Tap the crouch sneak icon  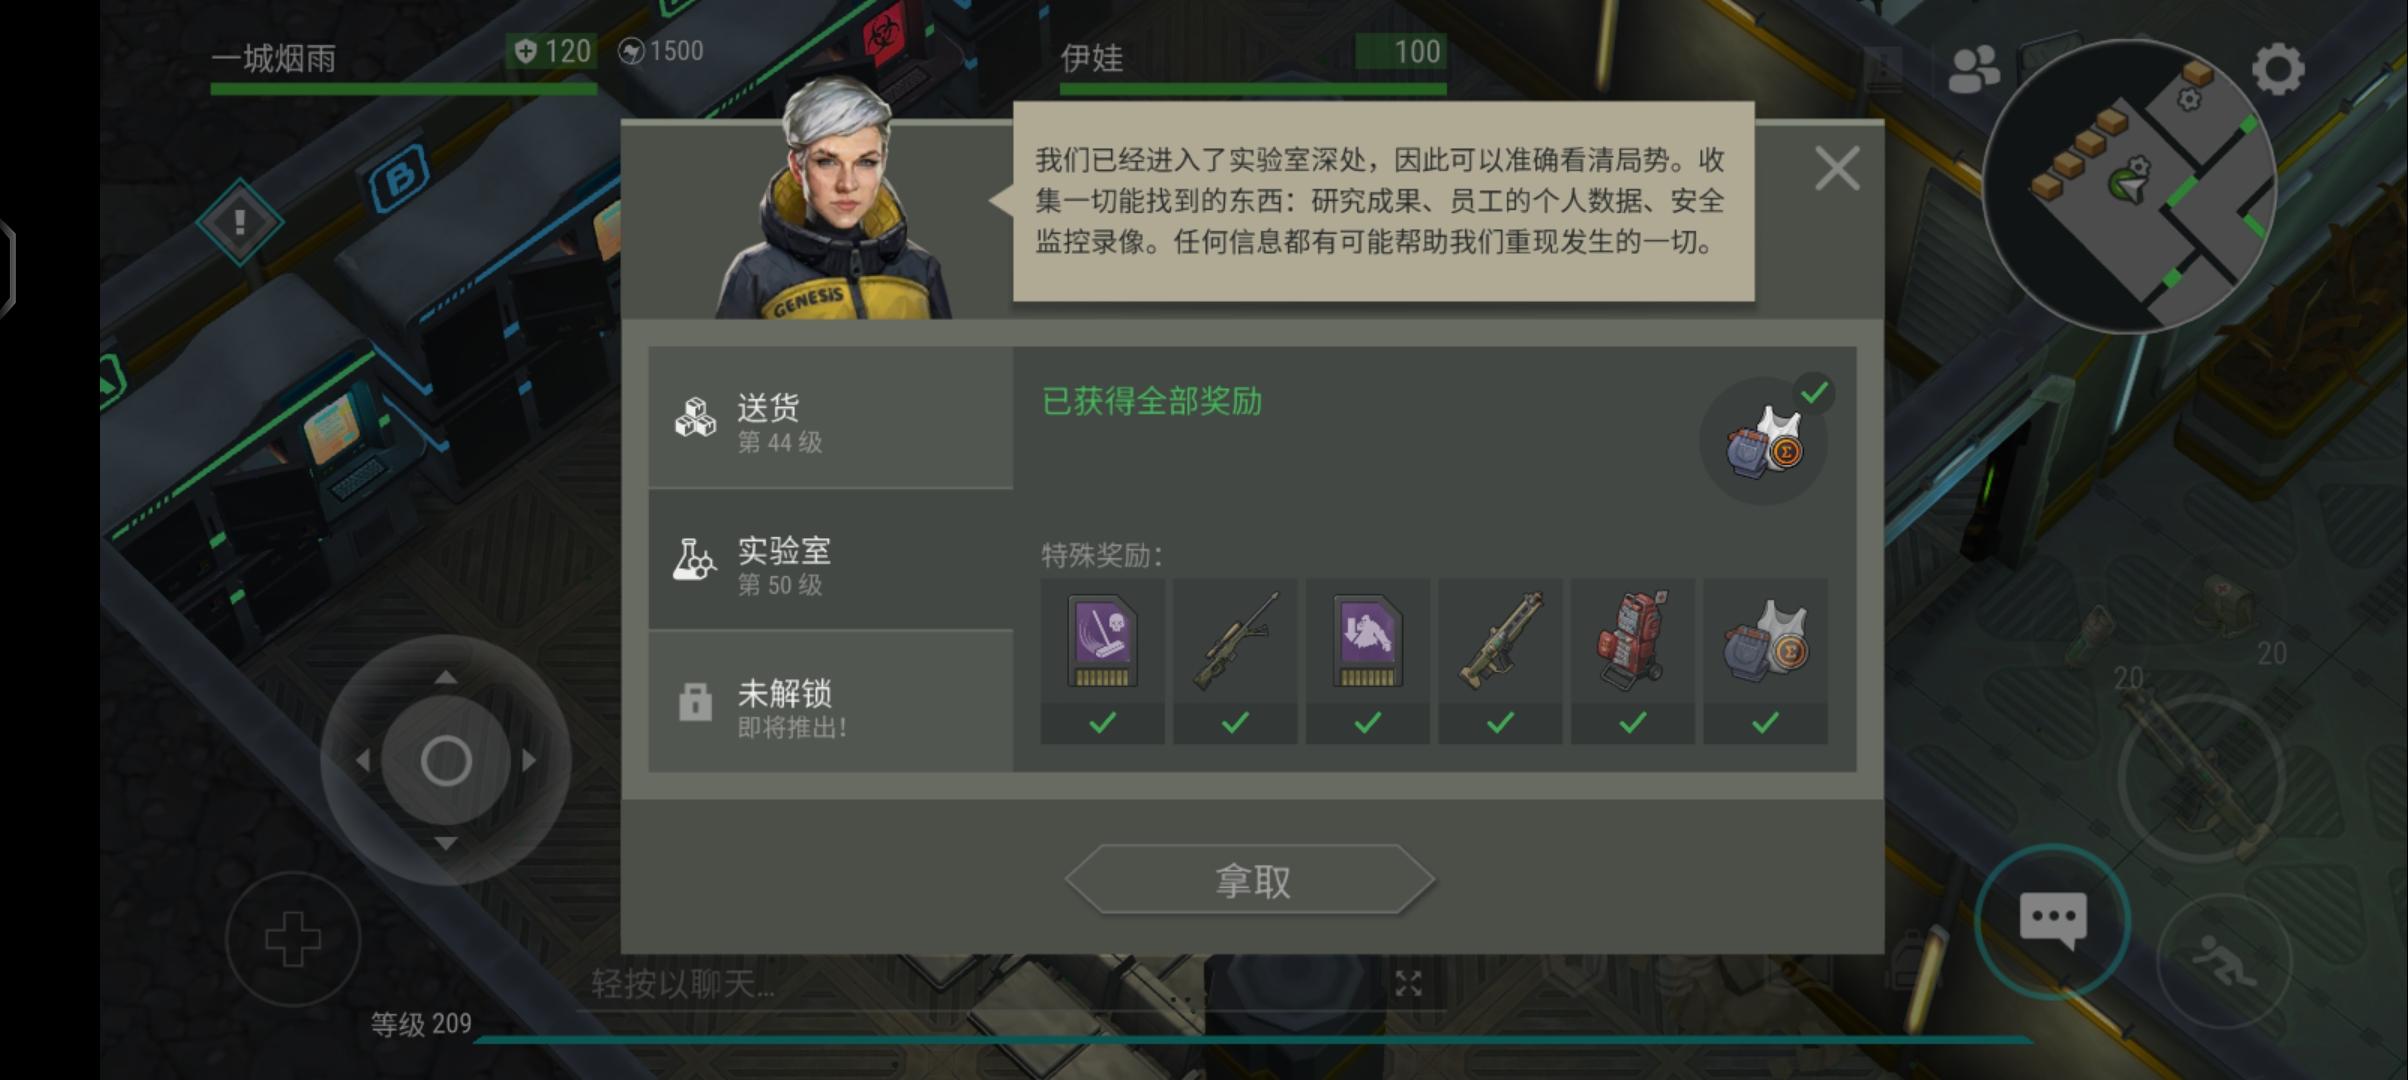click(x=2224, y=961)
